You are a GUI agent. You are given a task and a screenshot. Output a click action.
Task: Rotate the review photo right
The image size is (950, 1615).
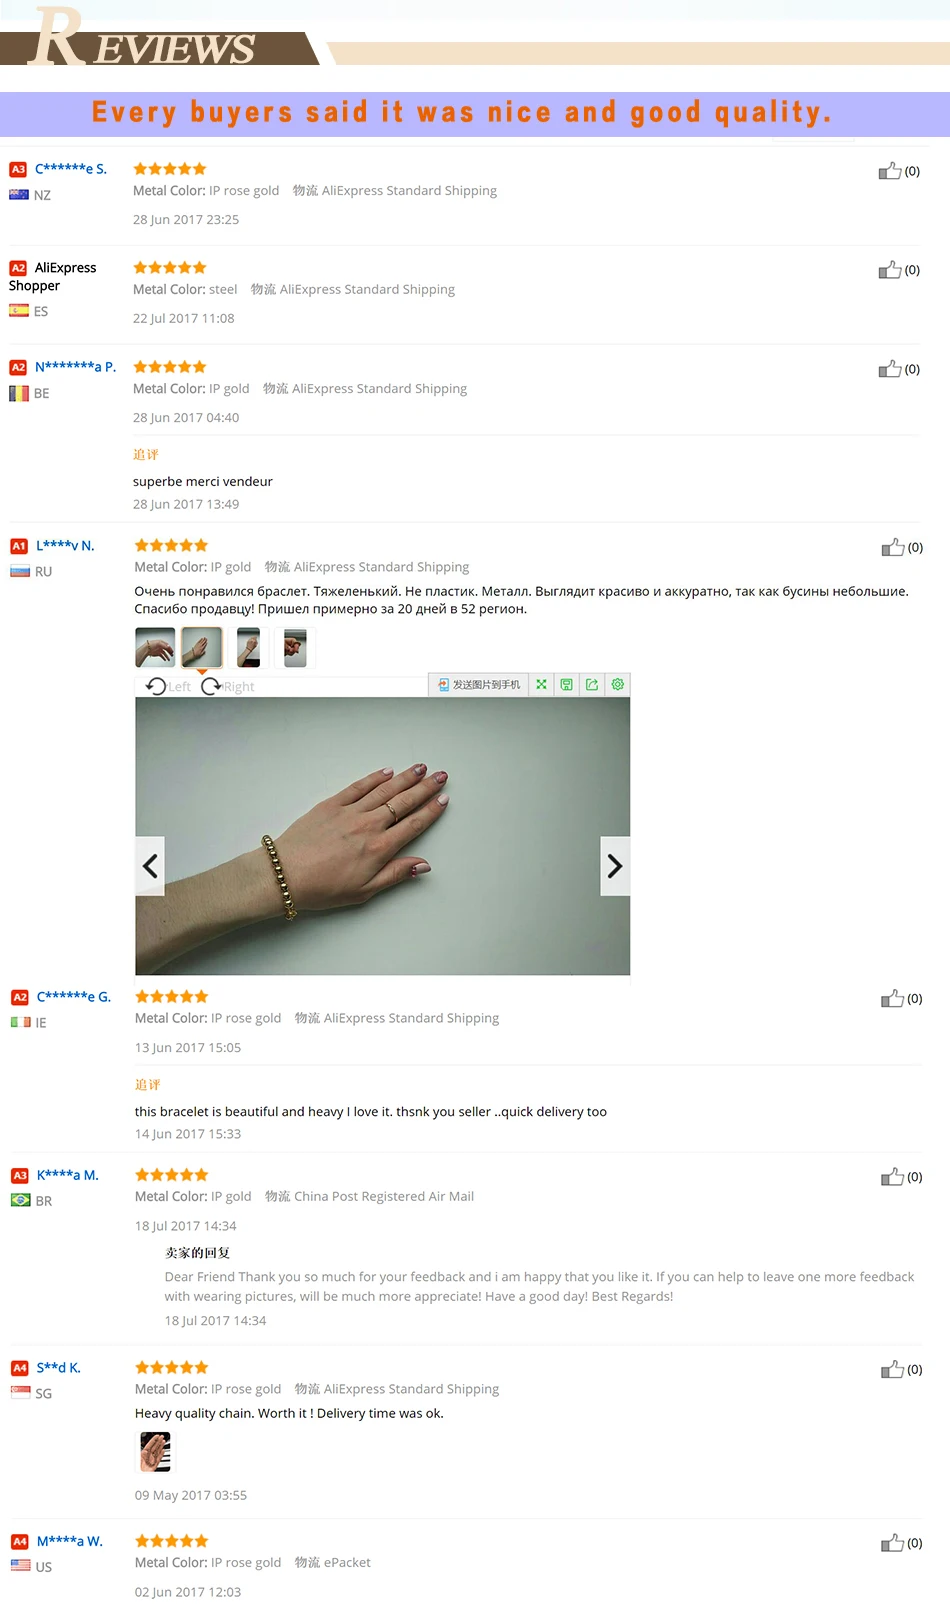[228, 686]
